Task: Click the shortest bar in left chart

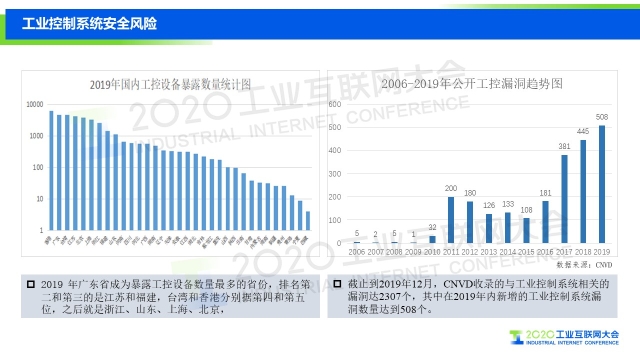Action: pos(308,221)
